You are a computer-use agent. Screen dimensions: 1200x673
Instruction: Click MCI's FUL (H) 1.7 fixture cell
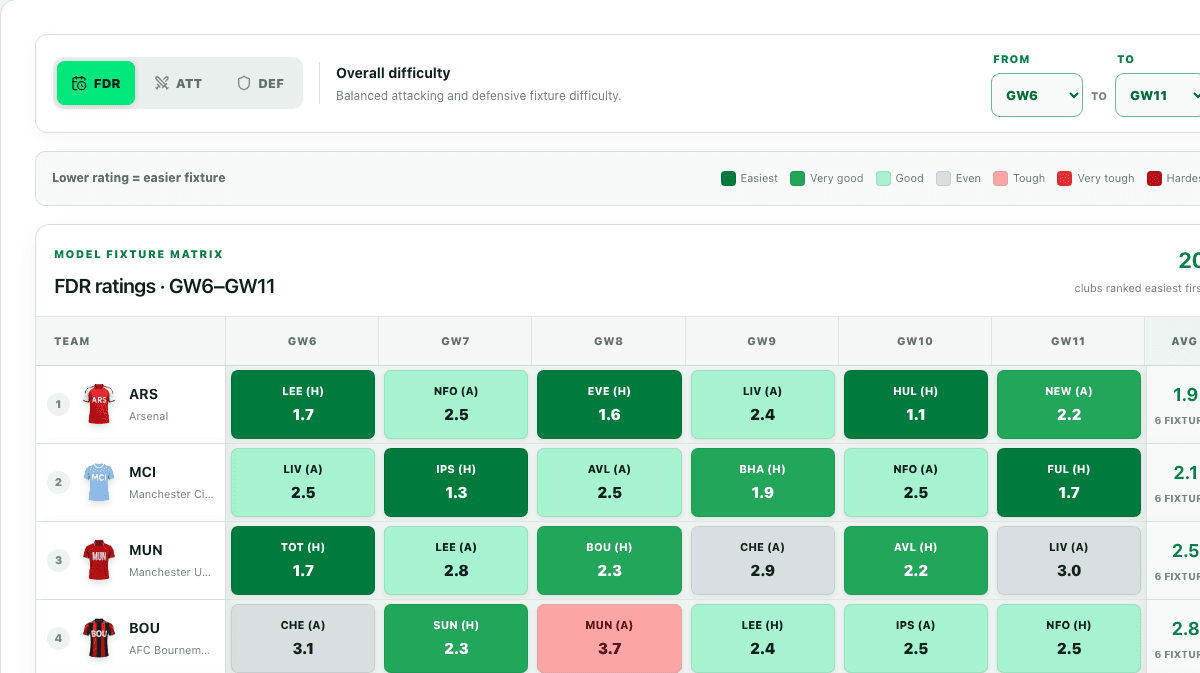(1069, 482)
